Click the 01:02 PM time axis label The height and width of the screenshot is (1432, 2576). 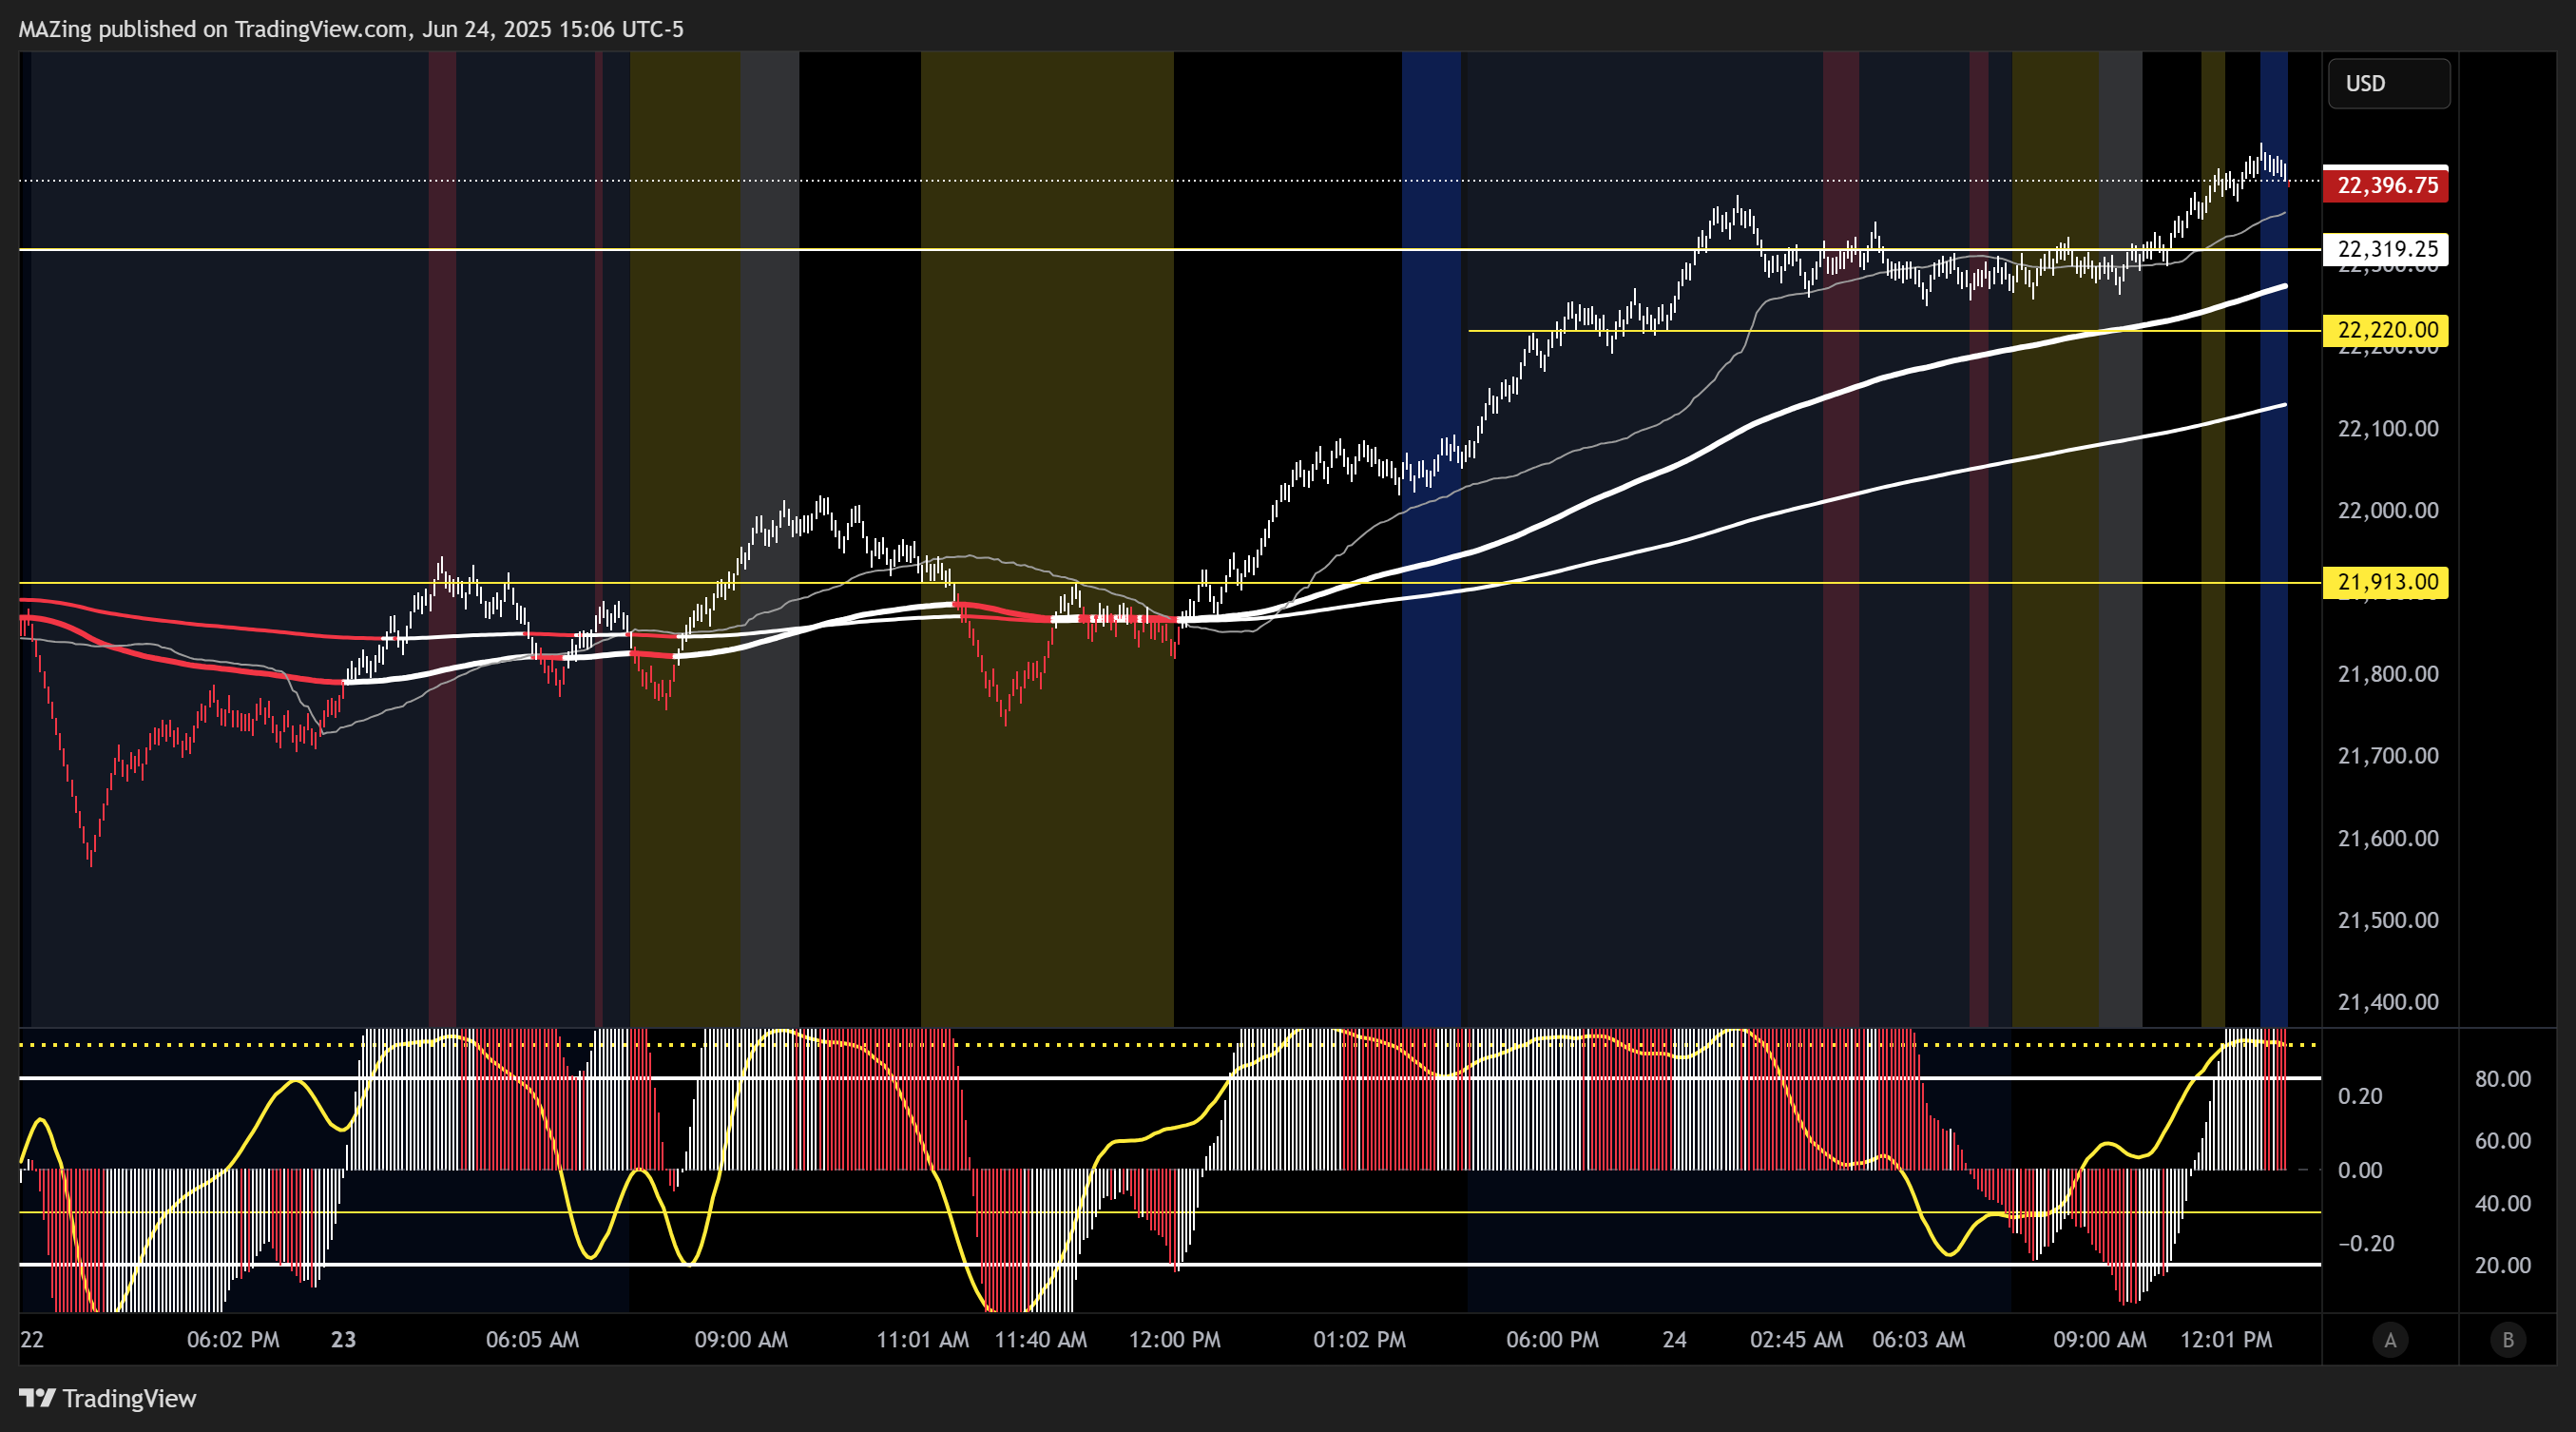tap(1359, 1339)
